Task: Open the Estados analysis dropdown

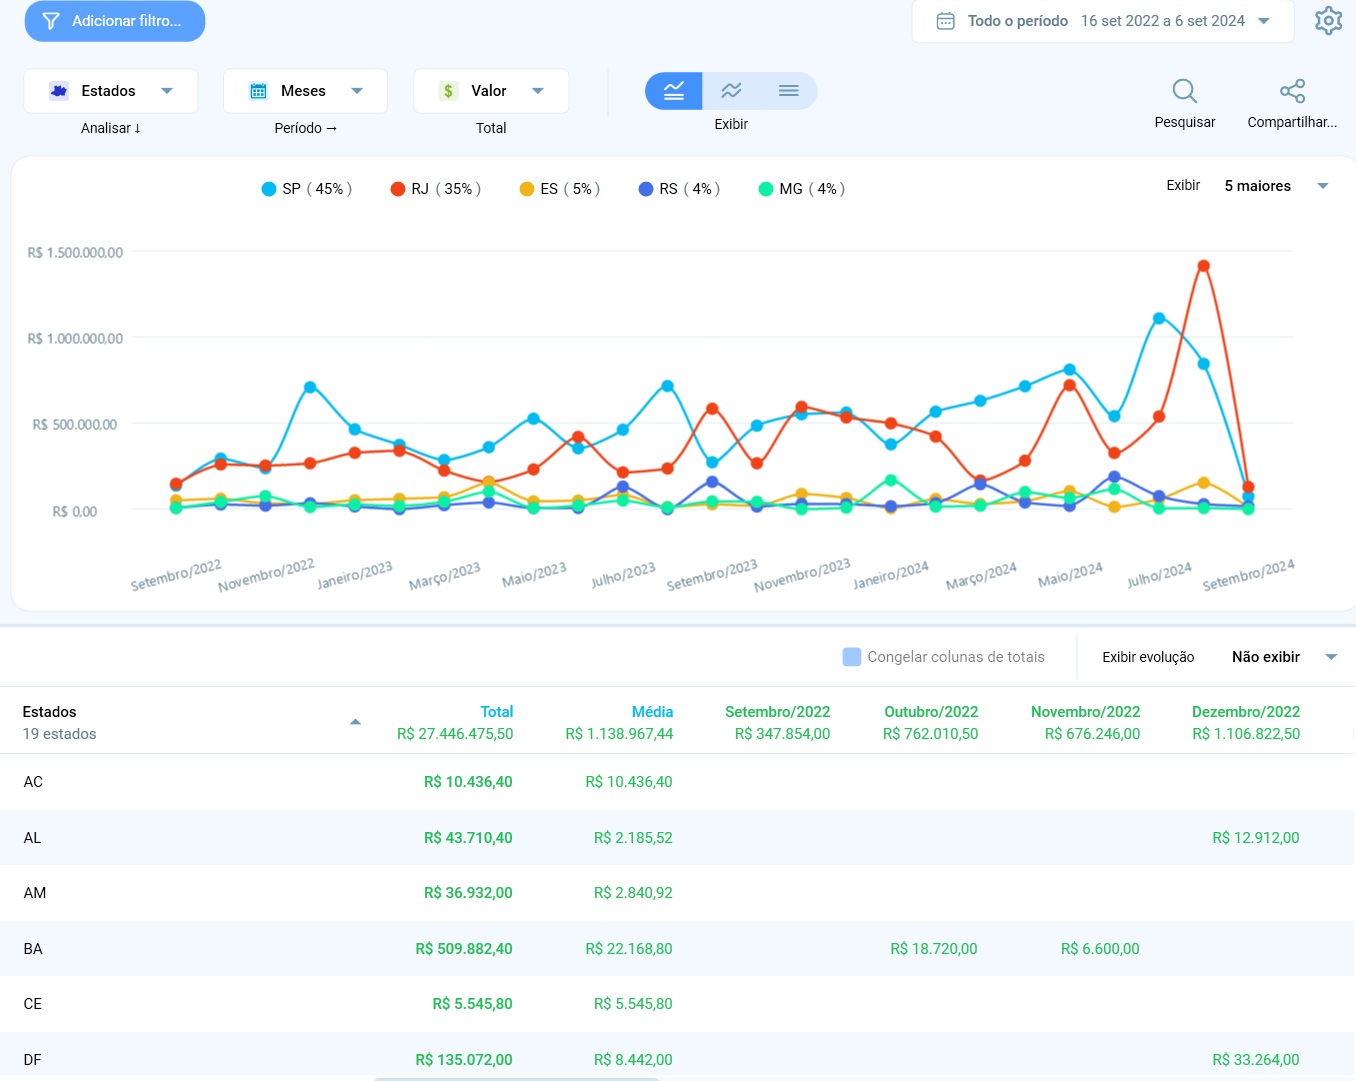Action: click(x=111, y=91)
